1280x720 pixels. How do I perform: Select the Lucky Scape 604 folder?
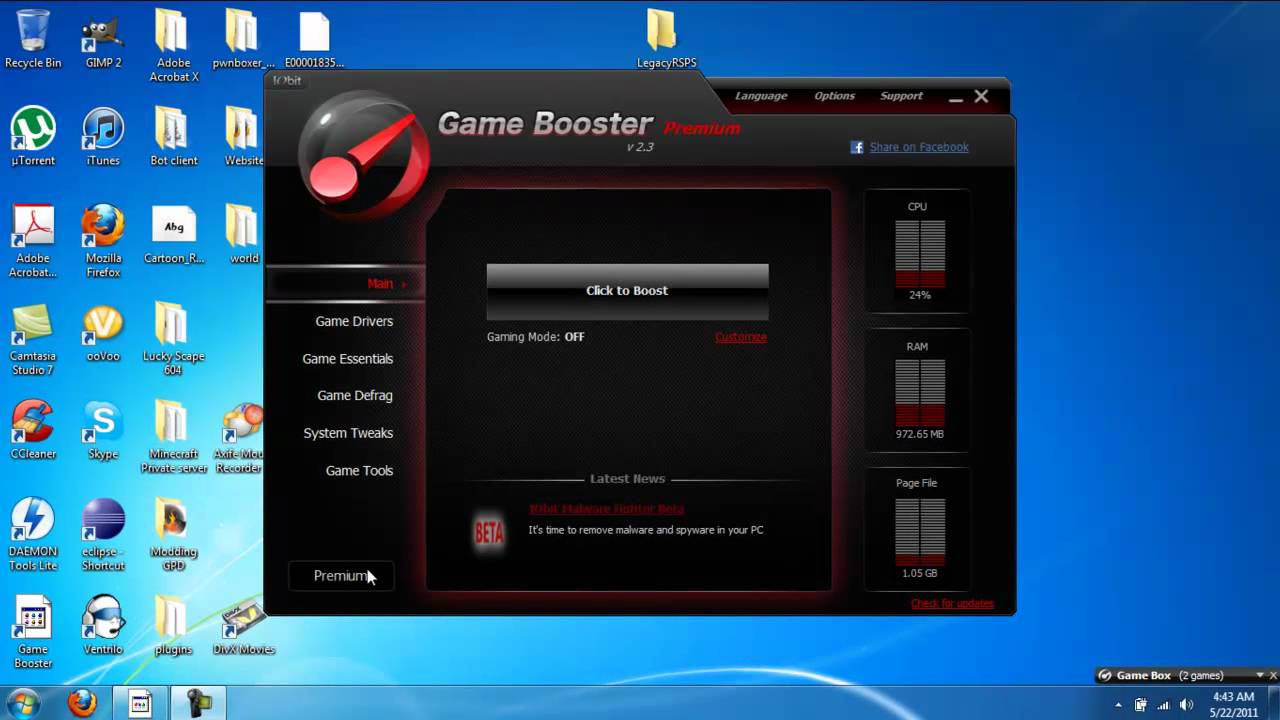click(x=174, y=339)
